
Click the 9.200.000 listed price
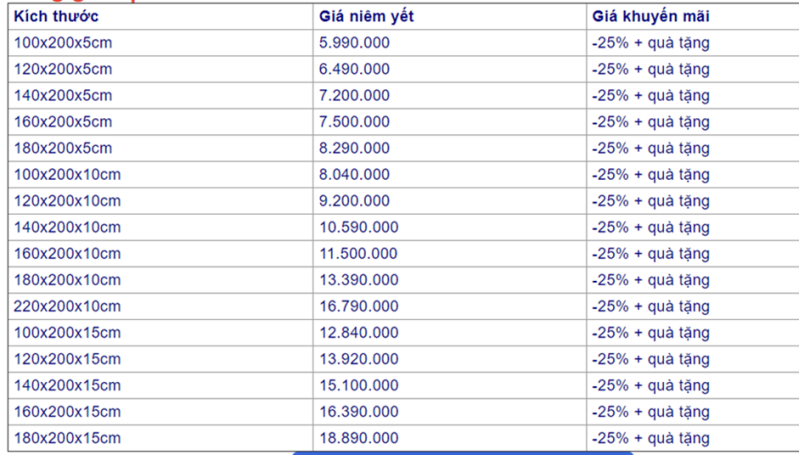coord(355,201)
